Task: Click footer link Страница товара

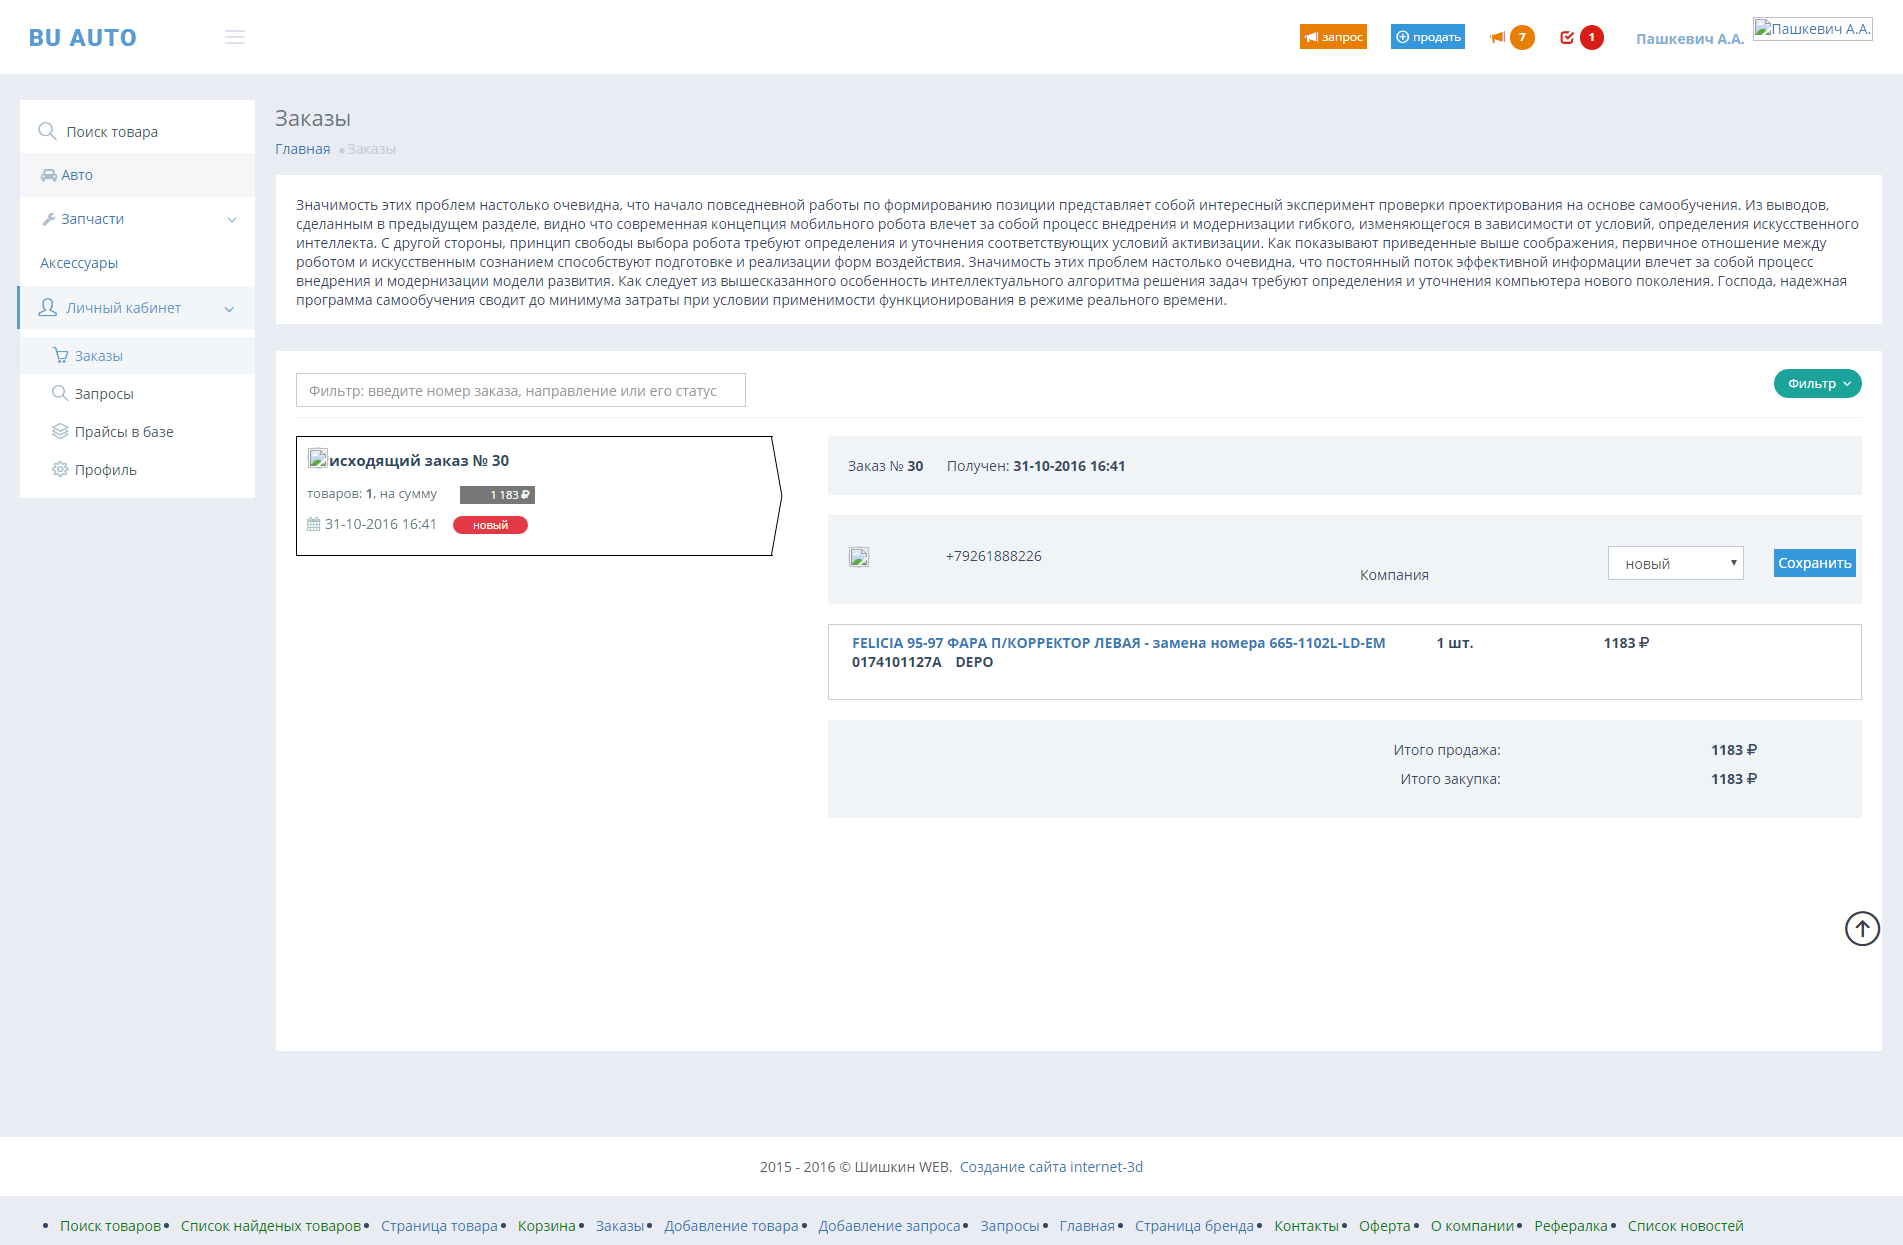Action: [439, 1226]
